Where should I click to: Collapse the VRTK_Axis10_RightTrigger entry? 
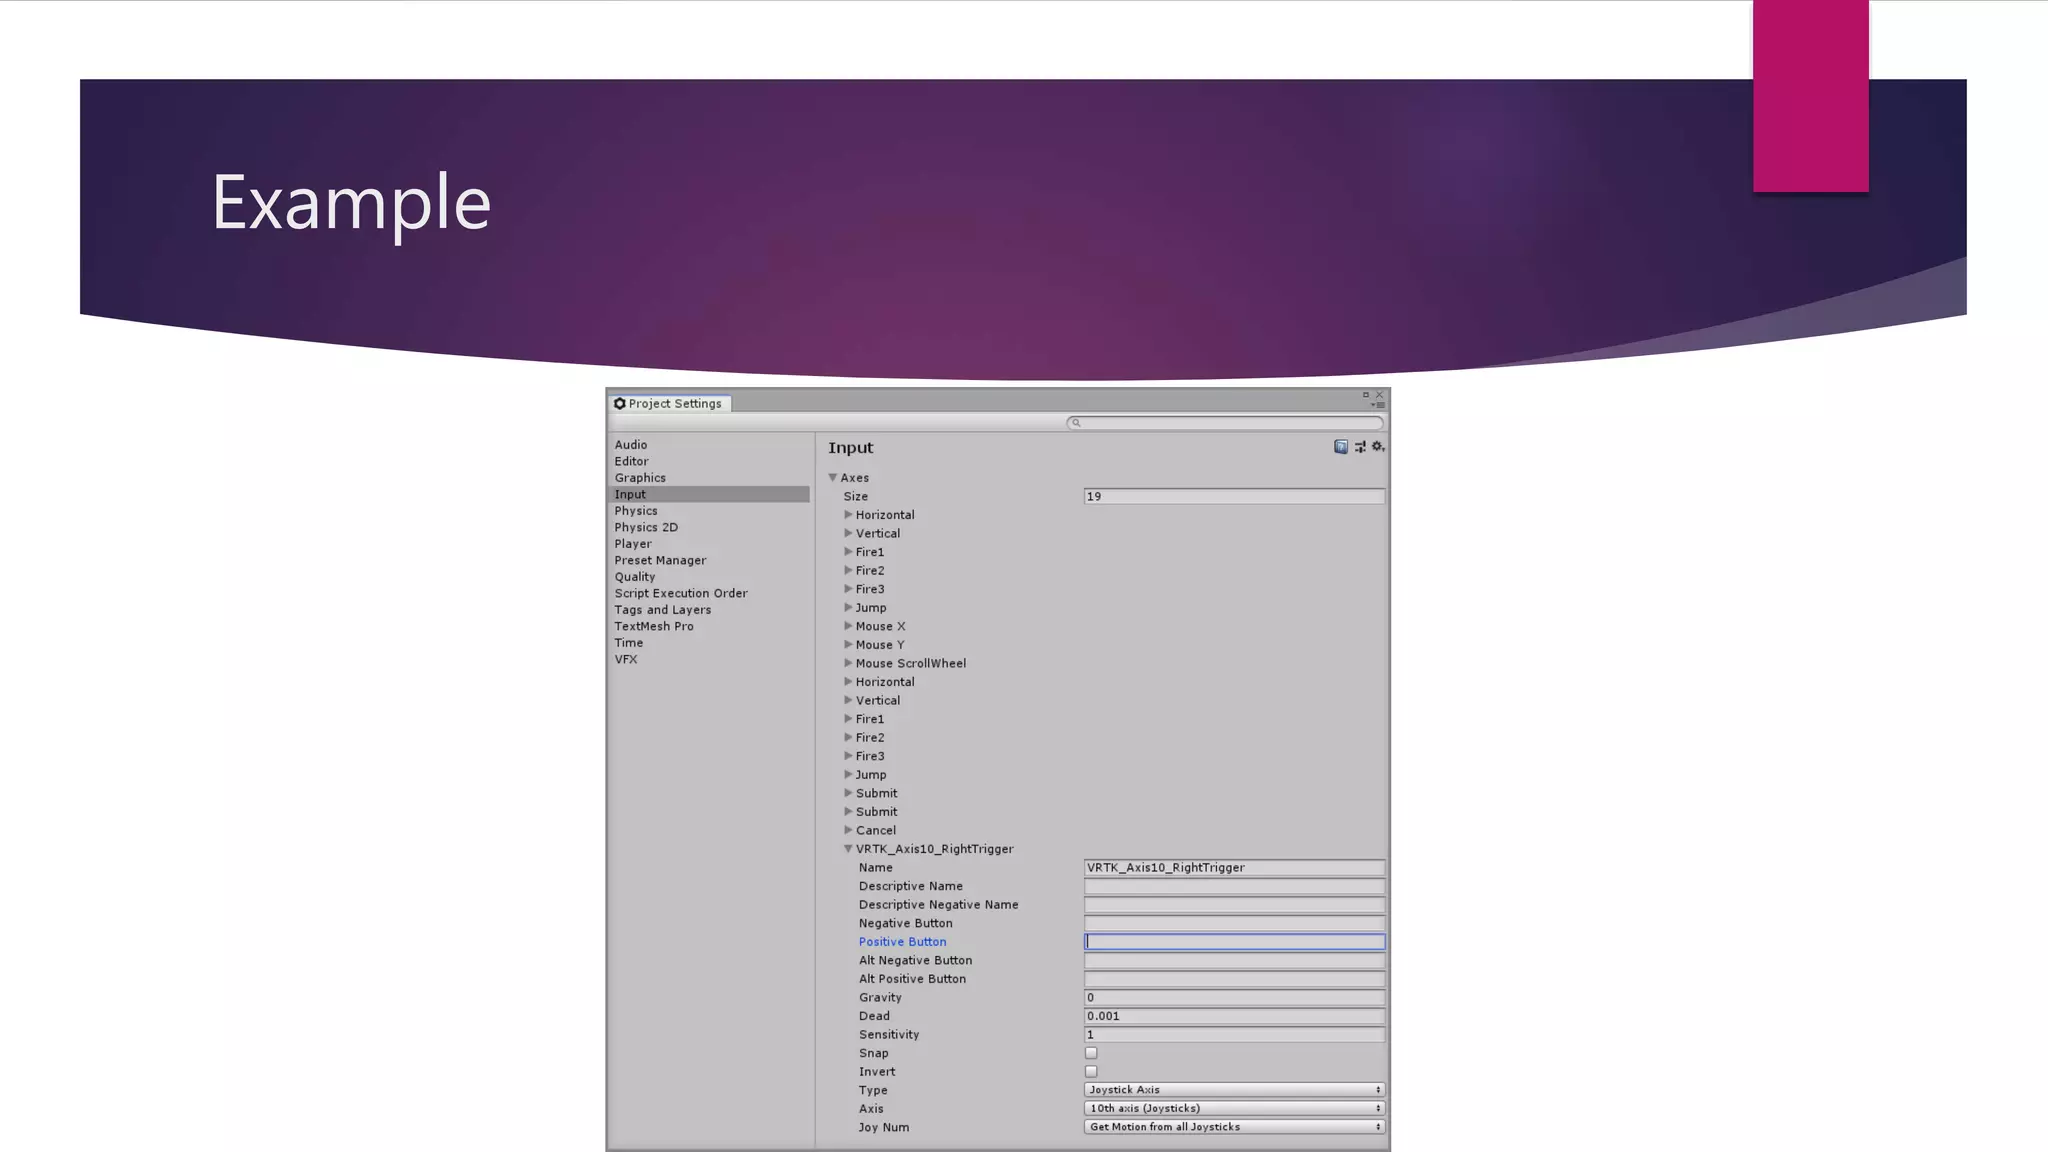click(x=848, y=849)
